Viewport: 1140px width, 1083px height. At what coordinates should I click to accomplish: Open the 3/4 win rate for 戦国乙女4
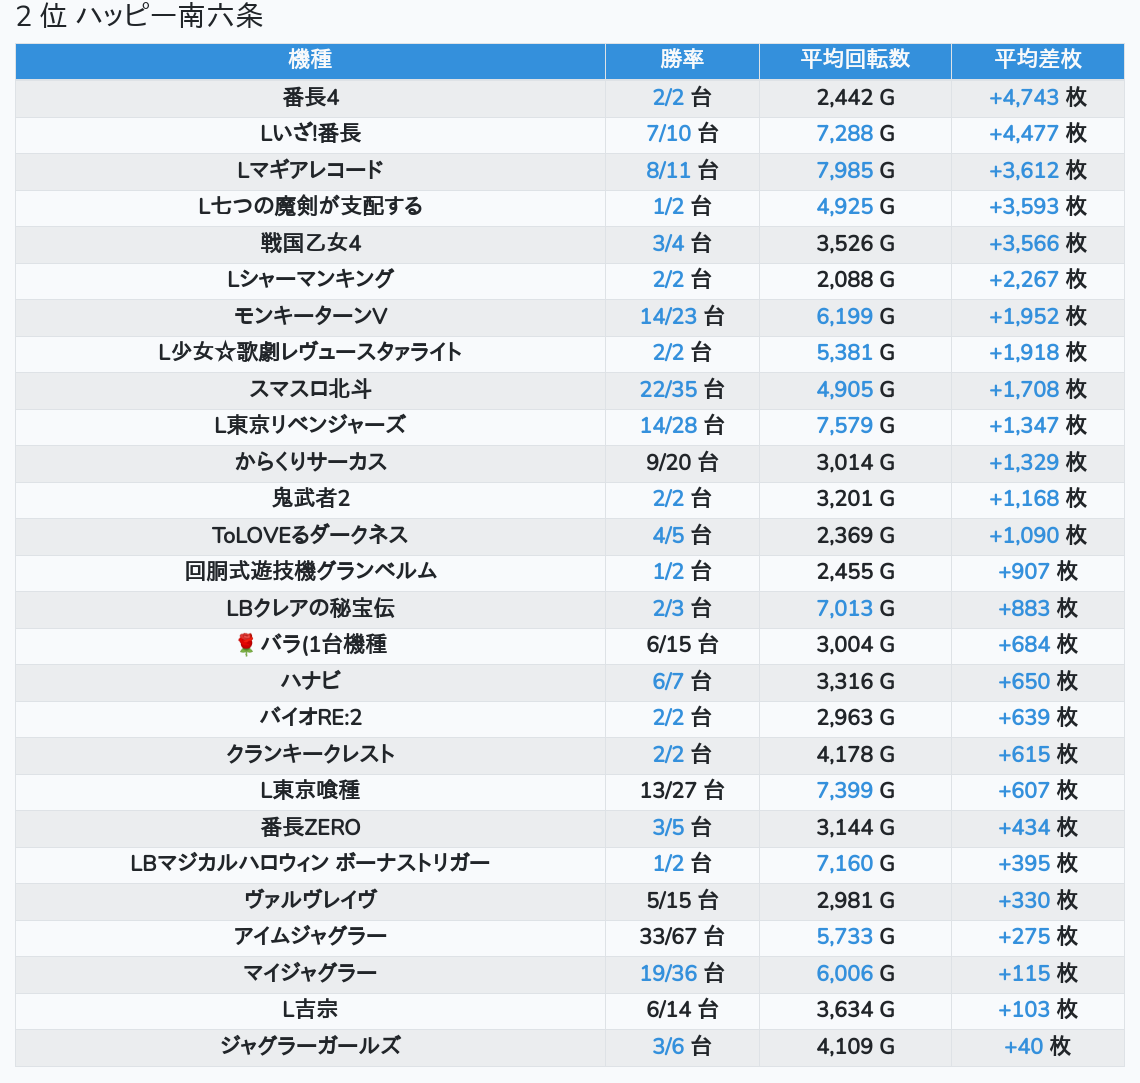668,244
